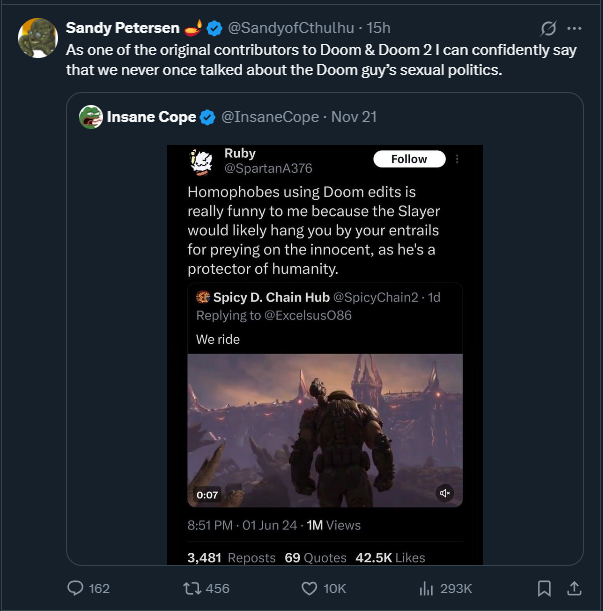Reply to Sandy Petersen's tweet
The width and height of the screenshot is (603, 611).
75,588
